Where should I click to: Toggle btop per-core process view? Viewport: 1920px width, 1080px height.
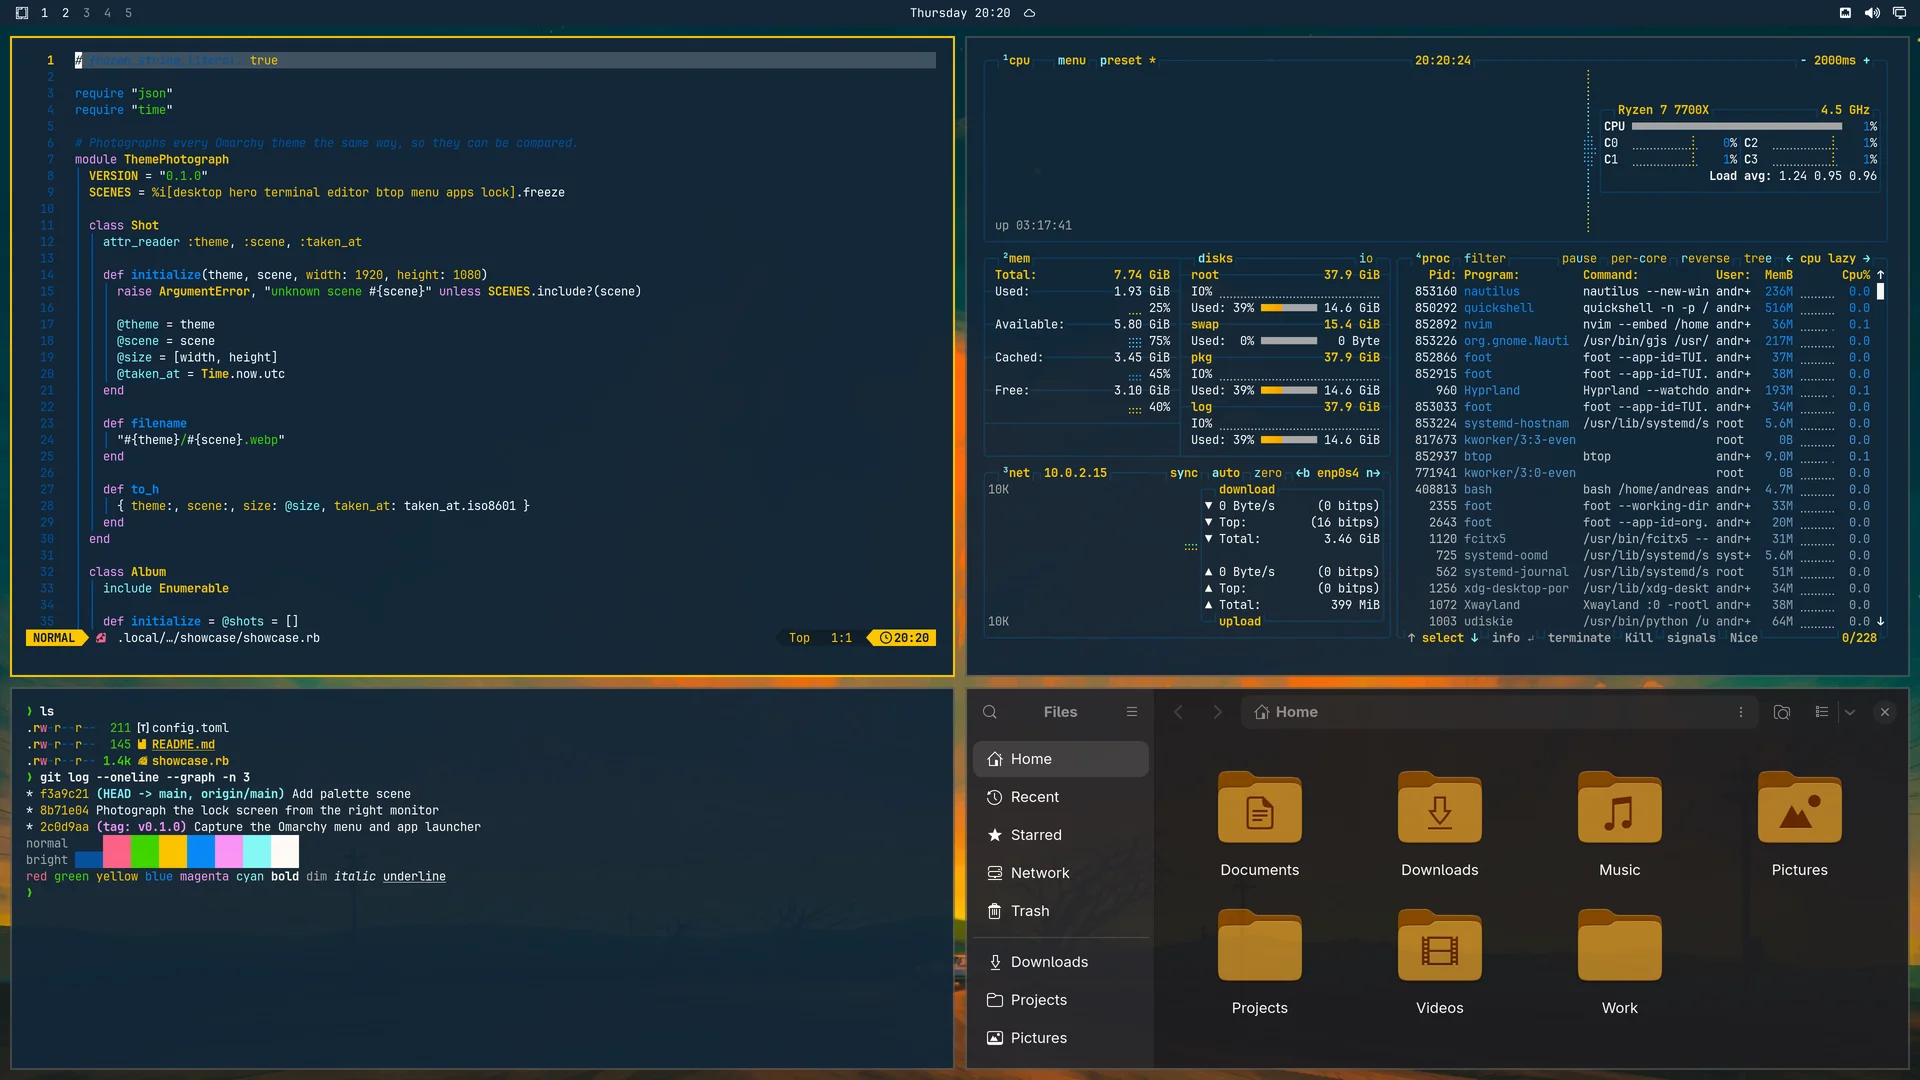pos(1638,258)
